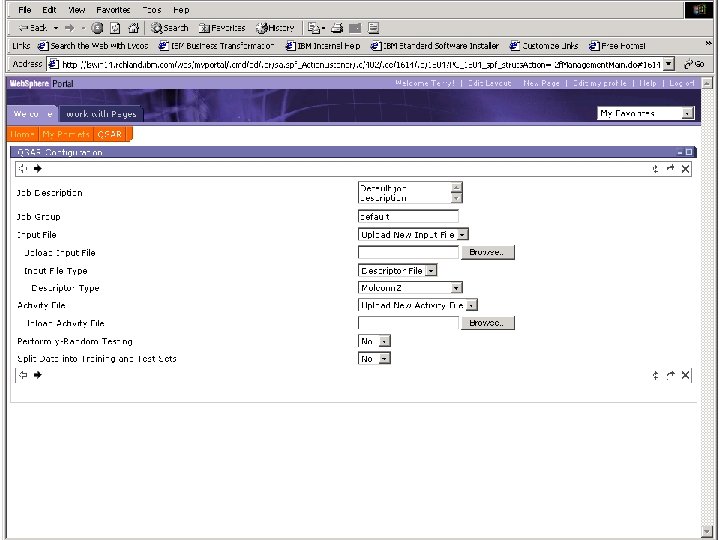
Task: Click the Upload Input File text field
Action: (x=408, y=252)
